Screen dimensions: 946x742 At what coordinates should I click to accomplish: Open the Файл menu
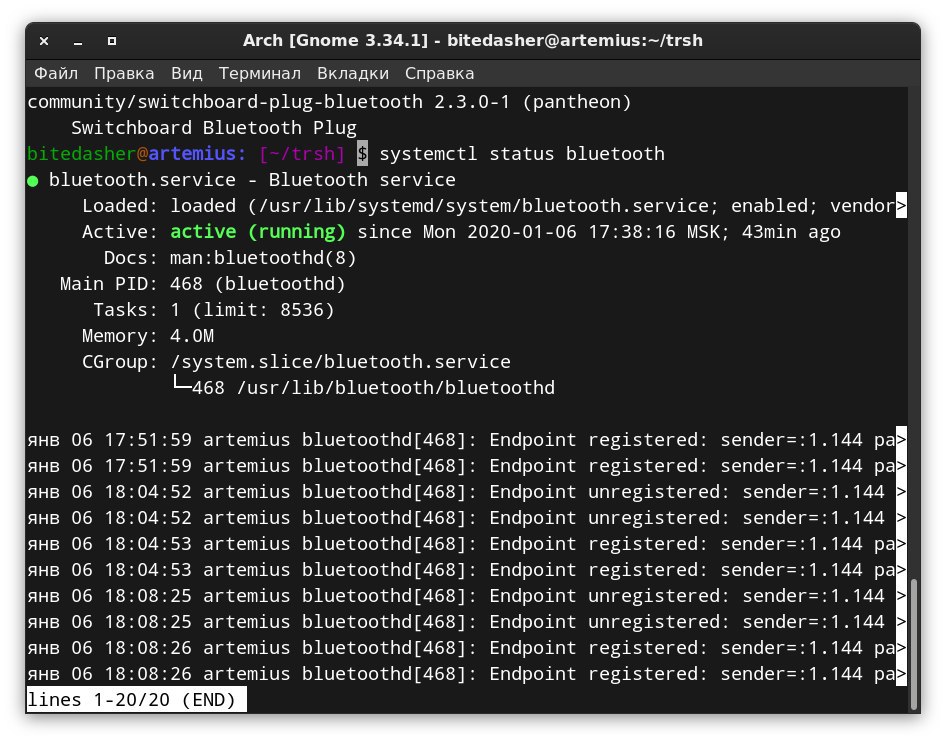pos(56,74)
